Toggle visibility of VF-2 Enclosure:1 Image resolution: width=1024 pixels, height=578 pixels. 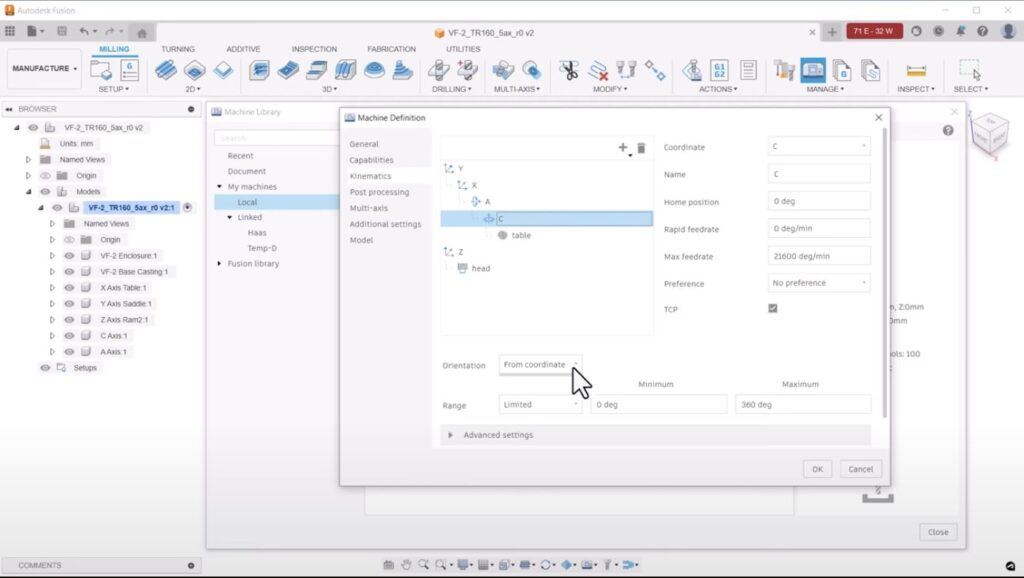(x=69, y=256)
